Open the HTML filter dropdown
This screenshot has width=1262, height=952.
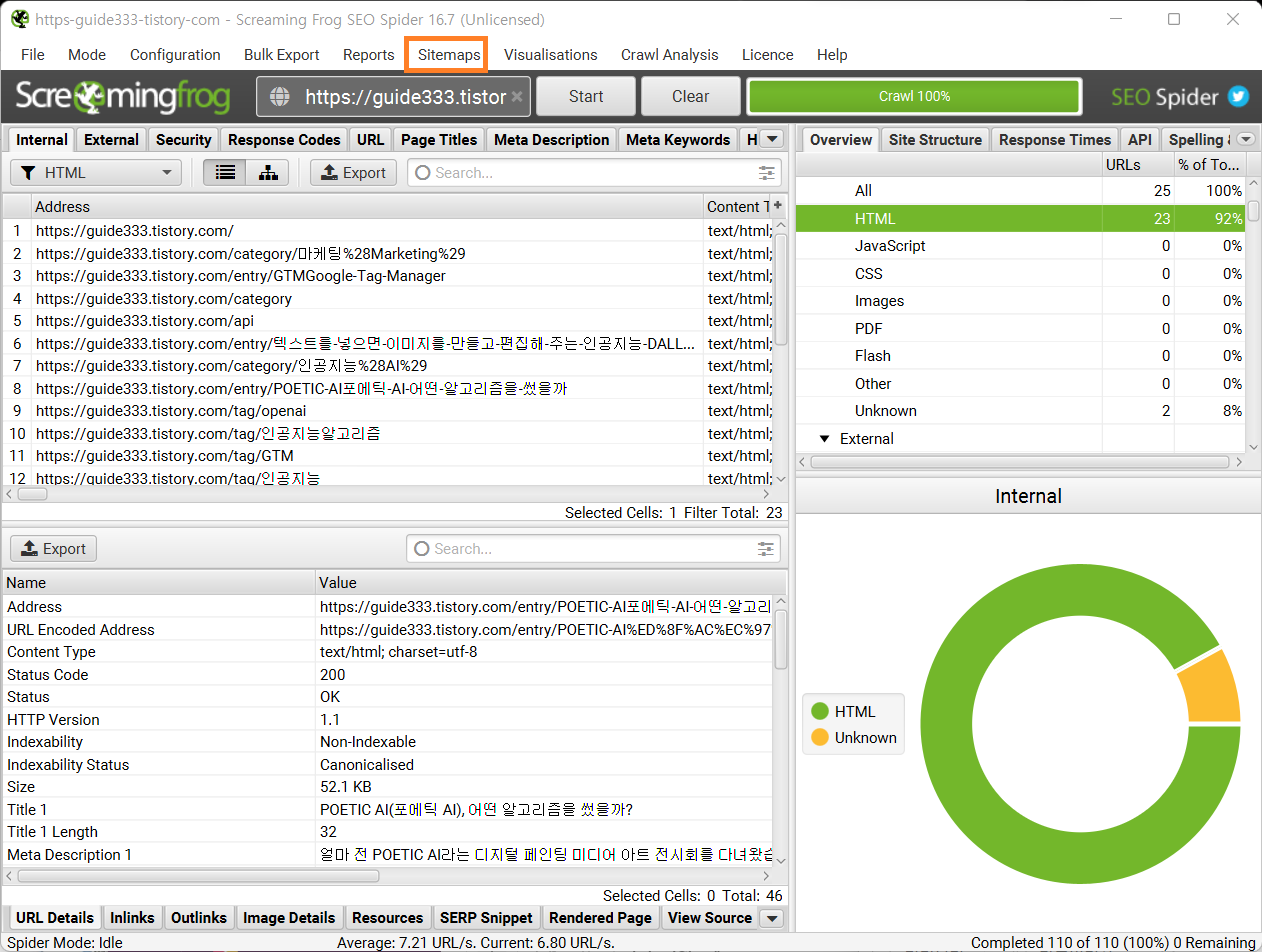click(96, 173)
